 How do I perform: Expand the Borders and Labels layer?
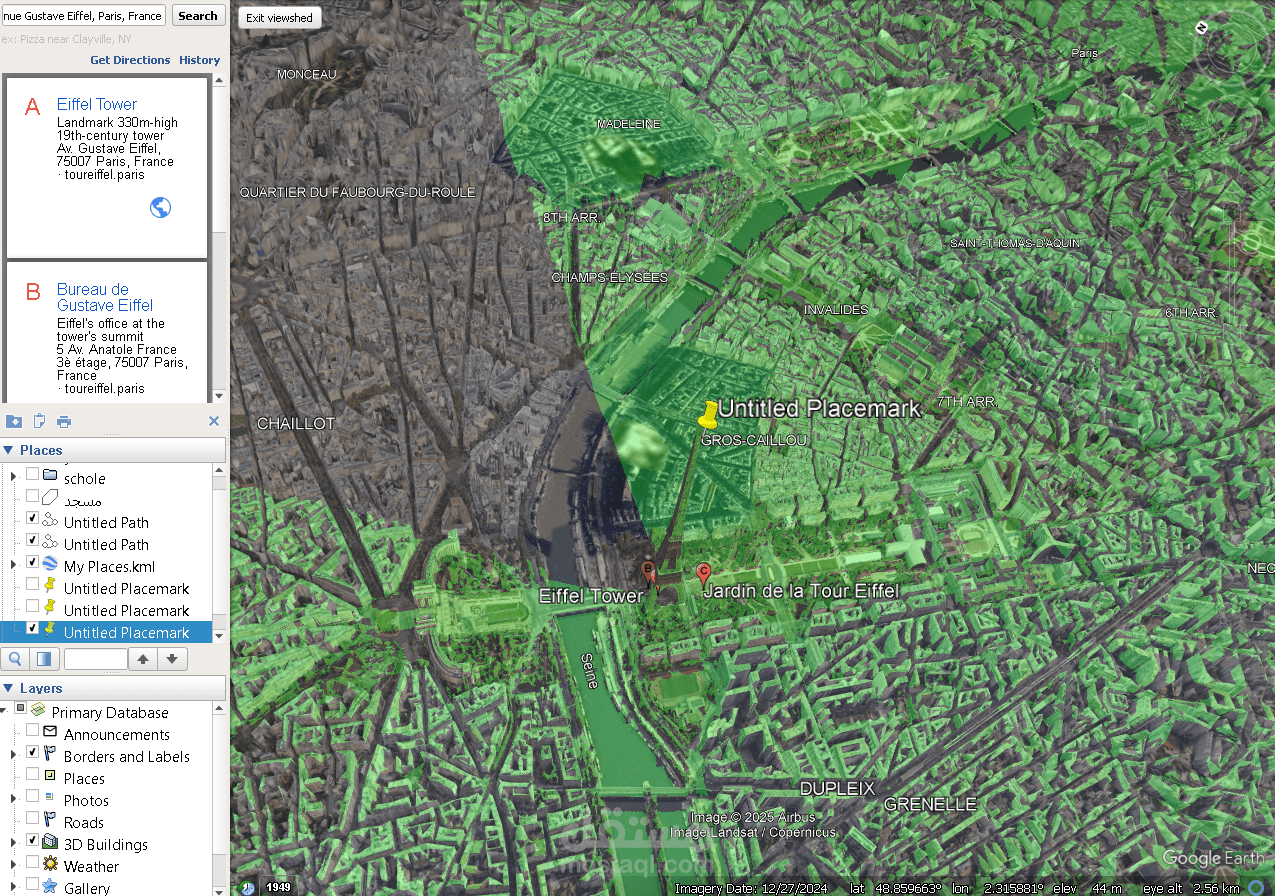coord(14,755)
